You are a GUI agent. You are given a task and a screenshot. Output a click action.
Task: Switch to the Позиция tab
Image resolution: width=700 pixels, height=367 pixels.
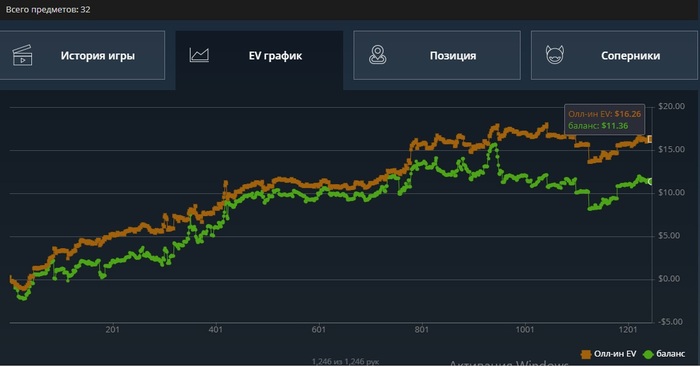pos(437,55)
